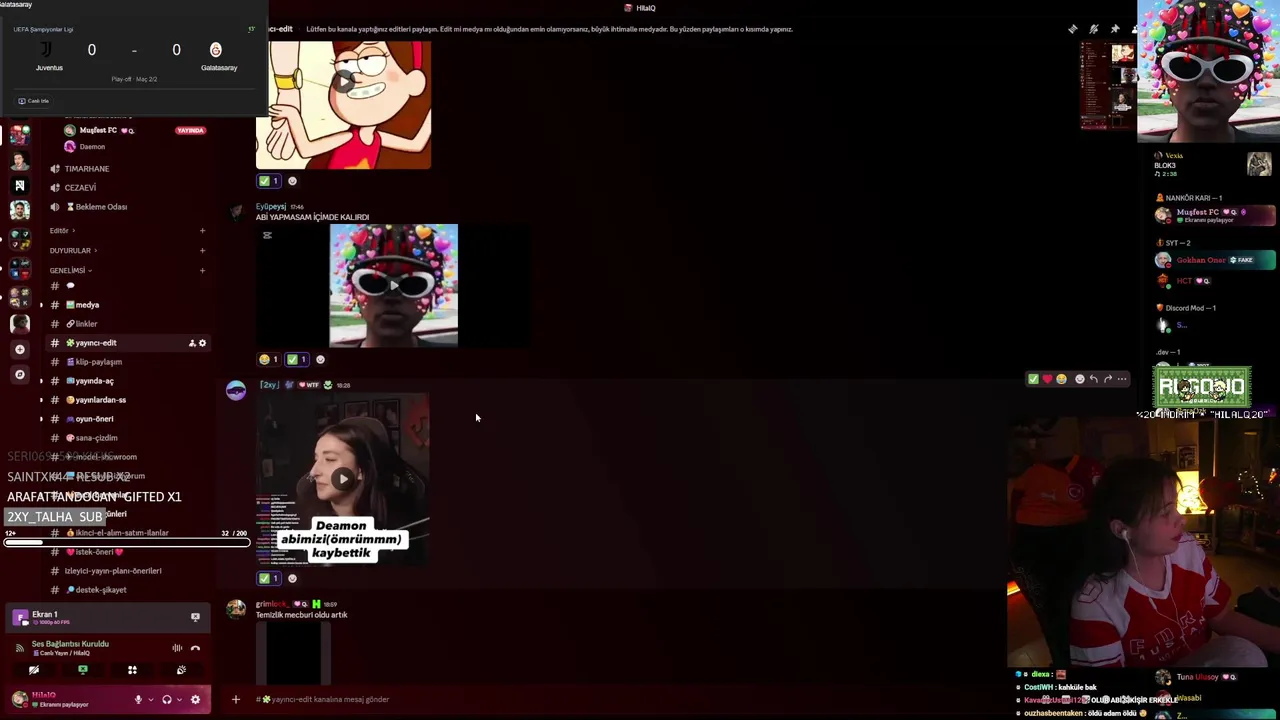The image size is (1280, 720).
Task: Open add reaction picker in message toolbar
Action: point(1079,379)
